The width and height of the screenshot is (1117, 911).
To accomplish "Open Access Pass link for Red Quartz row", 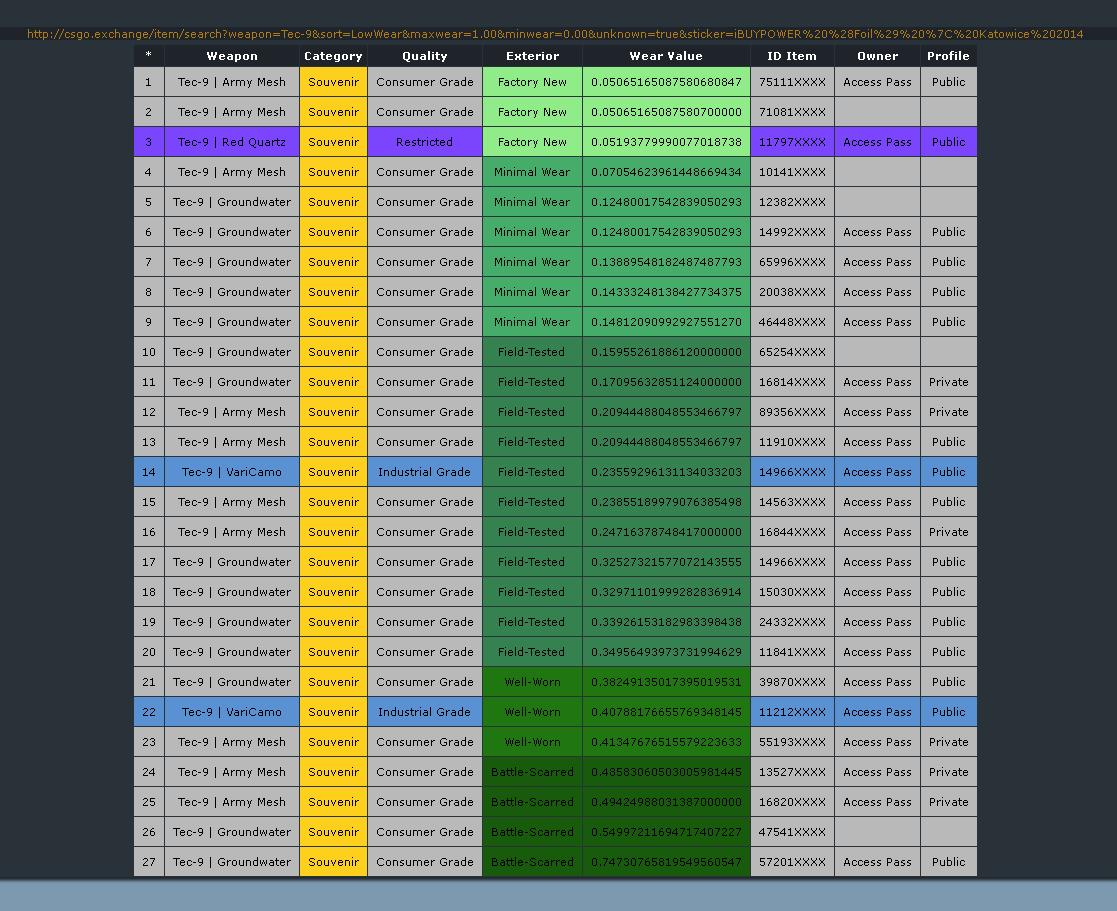I will (x=877, y=142).
